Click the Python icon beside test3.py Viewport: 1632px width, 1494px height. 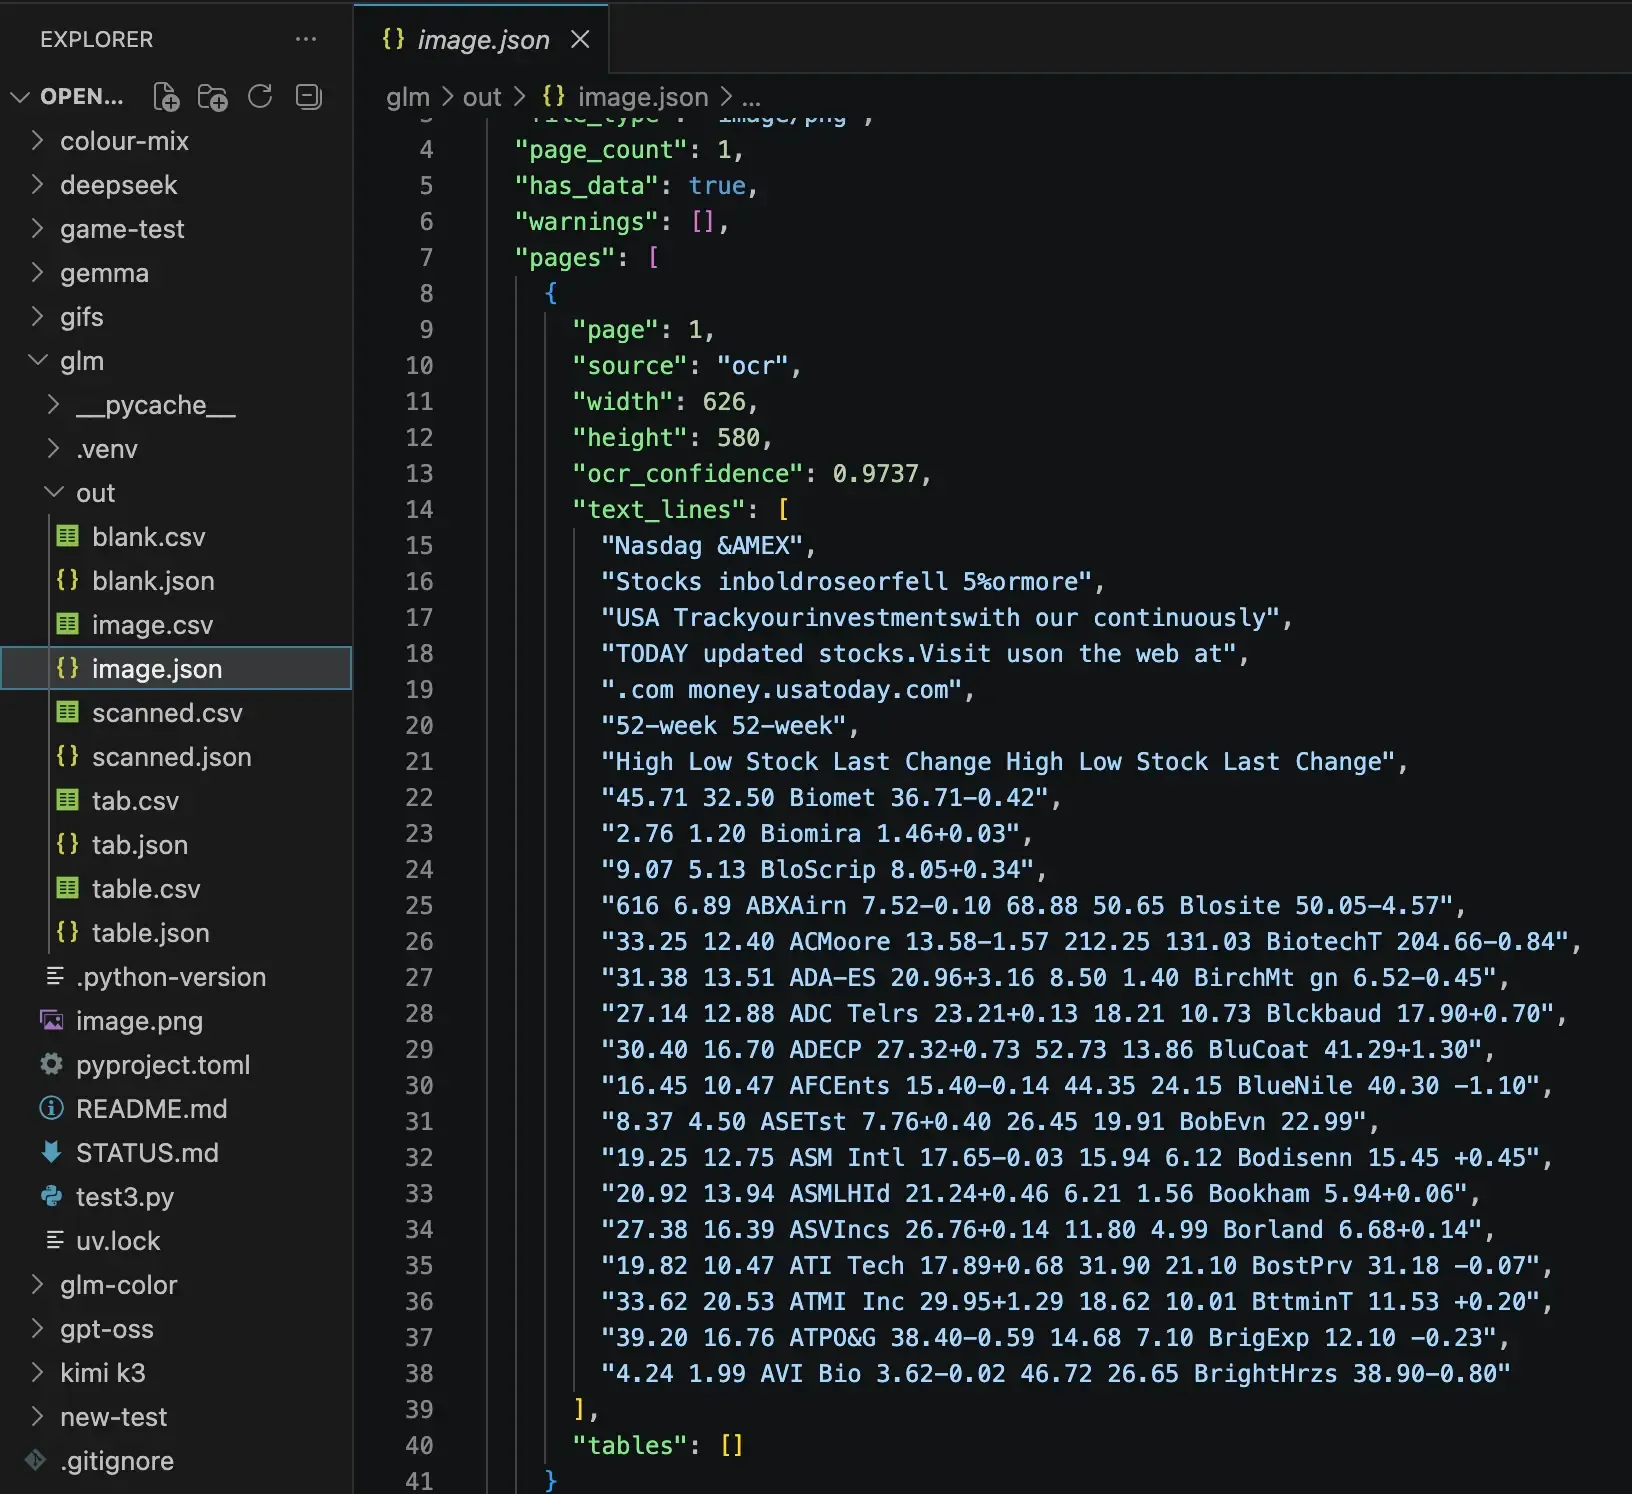pyautogui.click(x=51, y=1196)
